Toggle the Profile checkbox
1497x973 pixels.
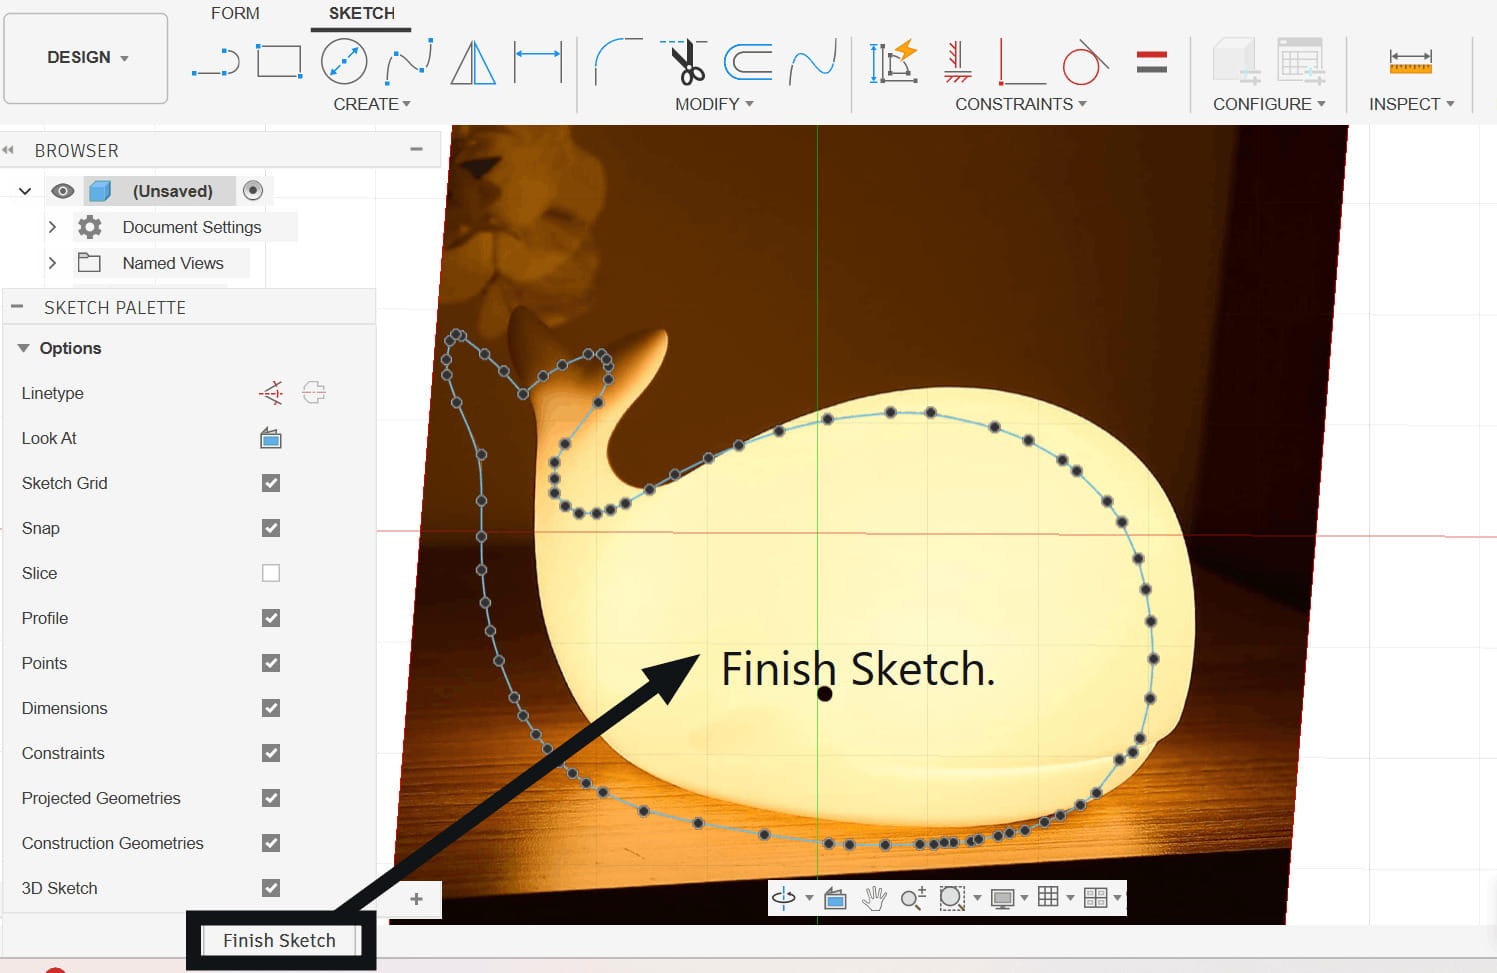[271, 618]
